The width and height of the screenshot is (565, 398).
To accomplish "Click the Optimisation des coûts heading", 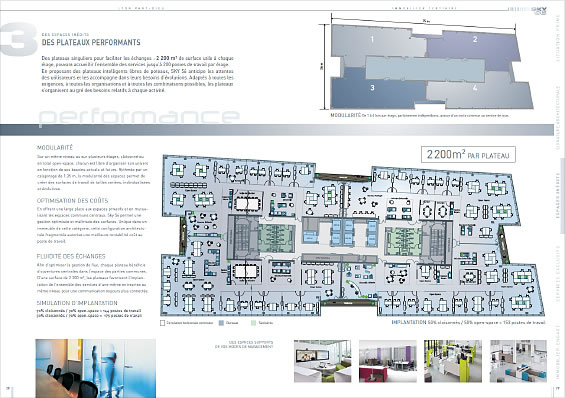I will coord(72,201).
